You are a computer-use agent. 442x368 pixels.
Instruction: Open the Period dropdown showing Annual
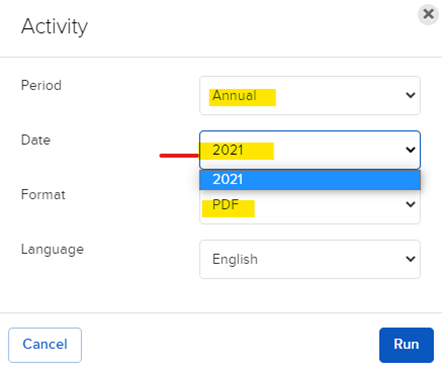point(310,96)
